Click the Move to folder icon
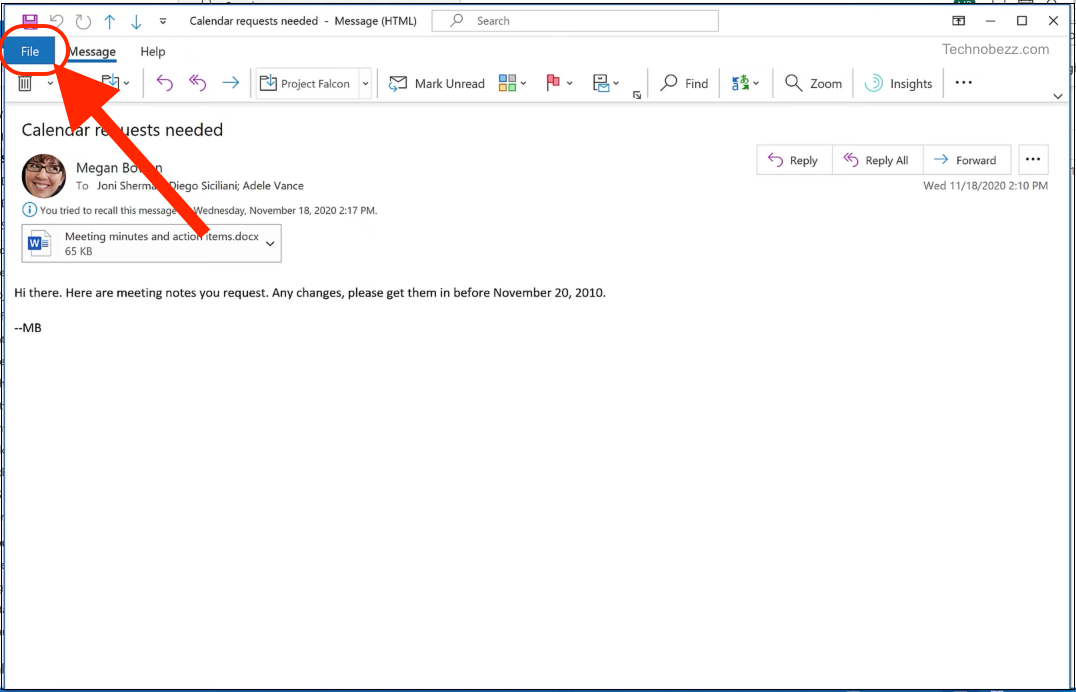 coord(110,83)
